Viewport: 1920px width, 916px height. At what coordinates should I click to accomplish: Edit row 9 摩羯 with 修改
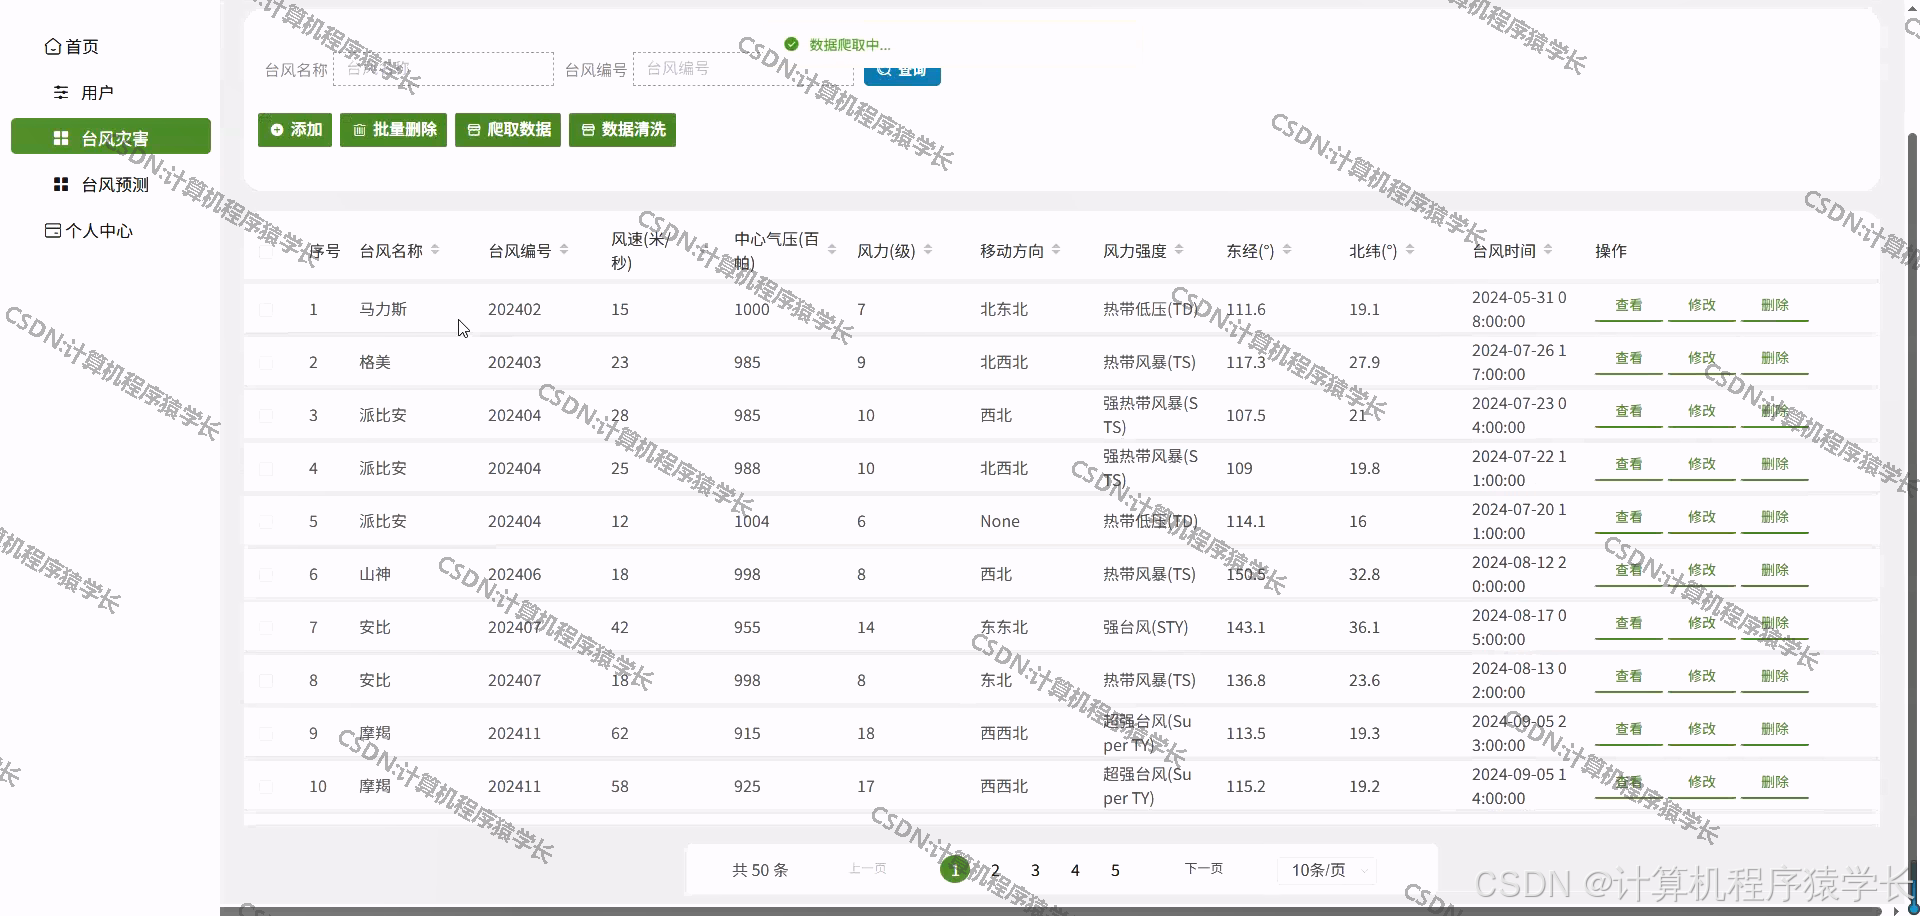pyautogui.click(x=1702, y=730)
